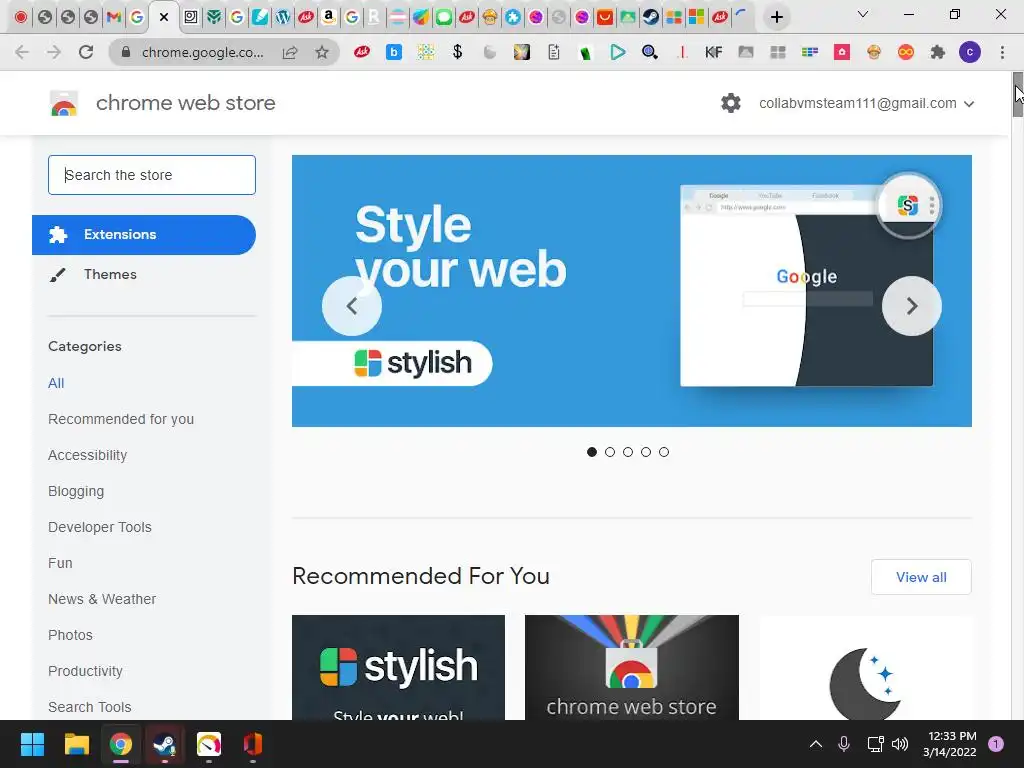Viewport: 1024px width, 768px height.
Task: Open the tab search dropdown arrow
Action: coord(863,14)
